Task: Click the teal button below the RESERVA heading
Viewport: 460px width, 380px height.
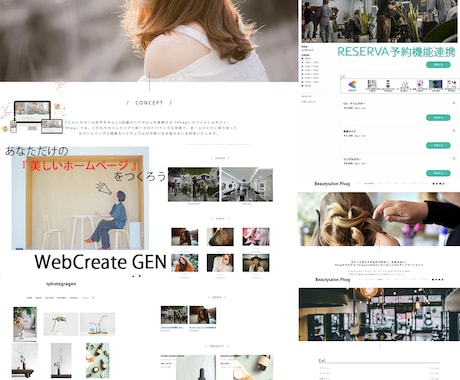Action: 438,65
